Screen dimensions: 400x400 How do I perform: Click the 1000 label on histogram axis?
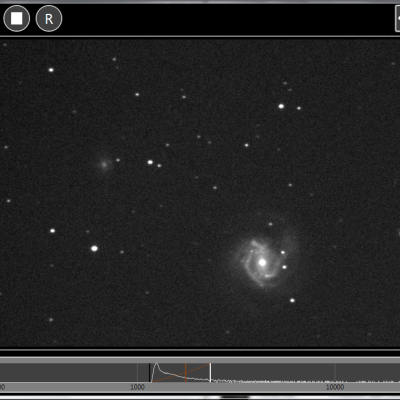[137, 387]
